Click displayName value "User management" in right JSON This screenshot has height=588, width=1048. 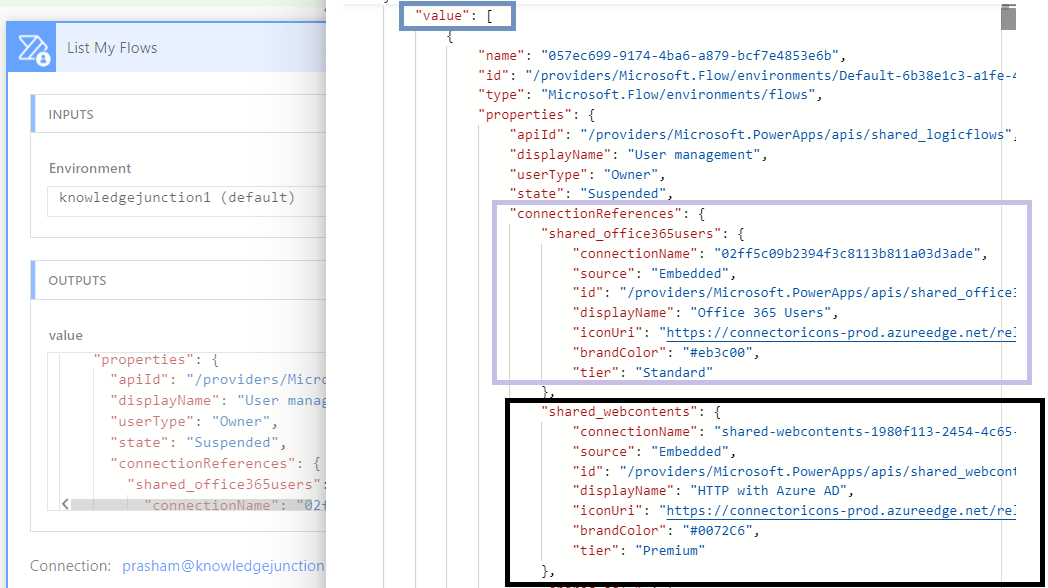pyautogui.click(x=694, y=155)
